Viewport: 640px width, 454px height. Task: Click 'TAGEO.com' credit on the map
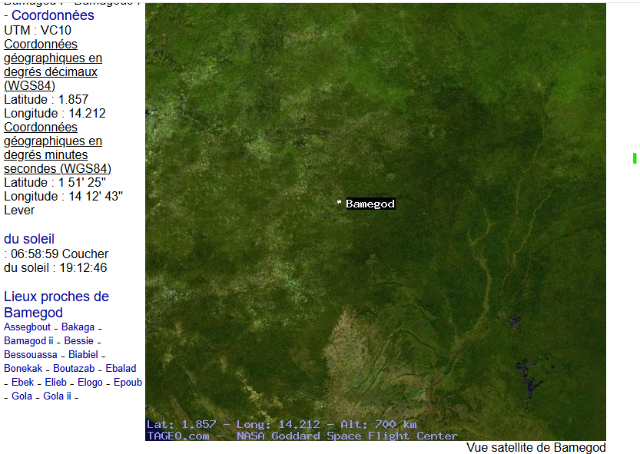(x=178, y=436)
